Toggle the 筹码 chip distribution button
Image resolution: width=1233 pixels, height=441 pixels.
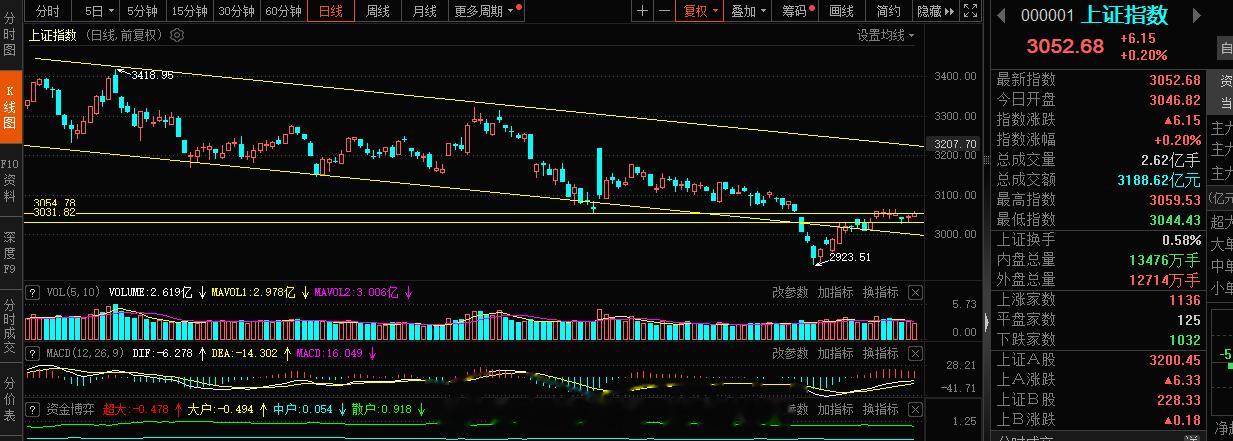coord(797,11)
